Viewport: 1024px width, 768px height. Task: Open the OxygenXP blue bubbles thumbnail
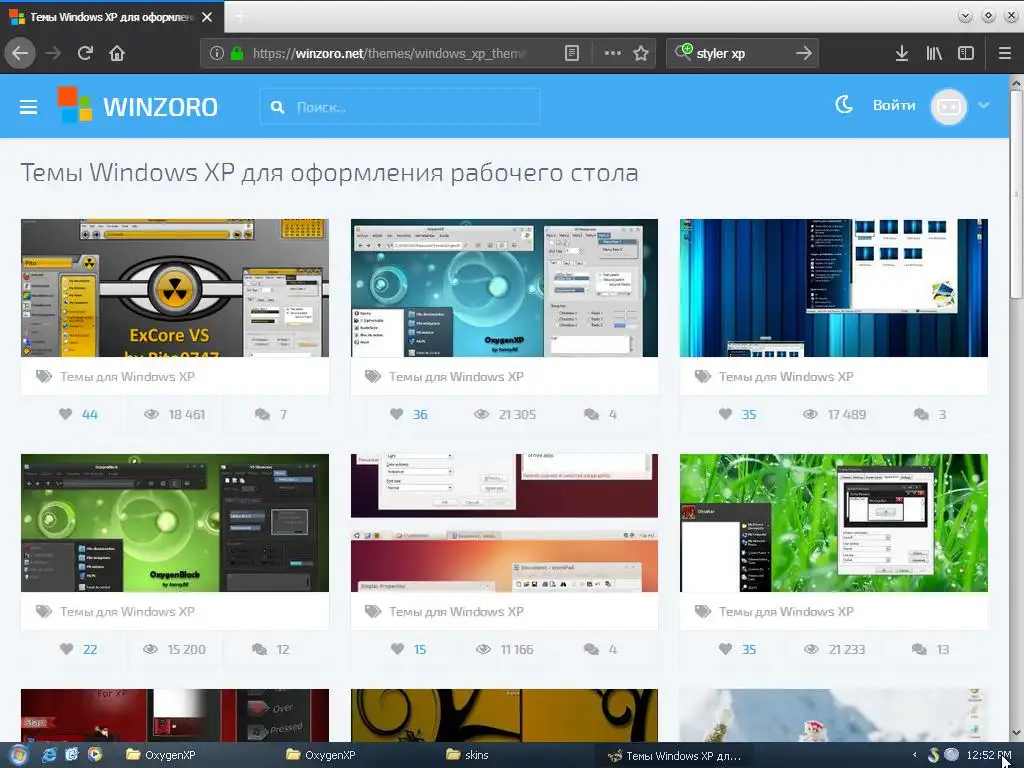pos(504,287)
